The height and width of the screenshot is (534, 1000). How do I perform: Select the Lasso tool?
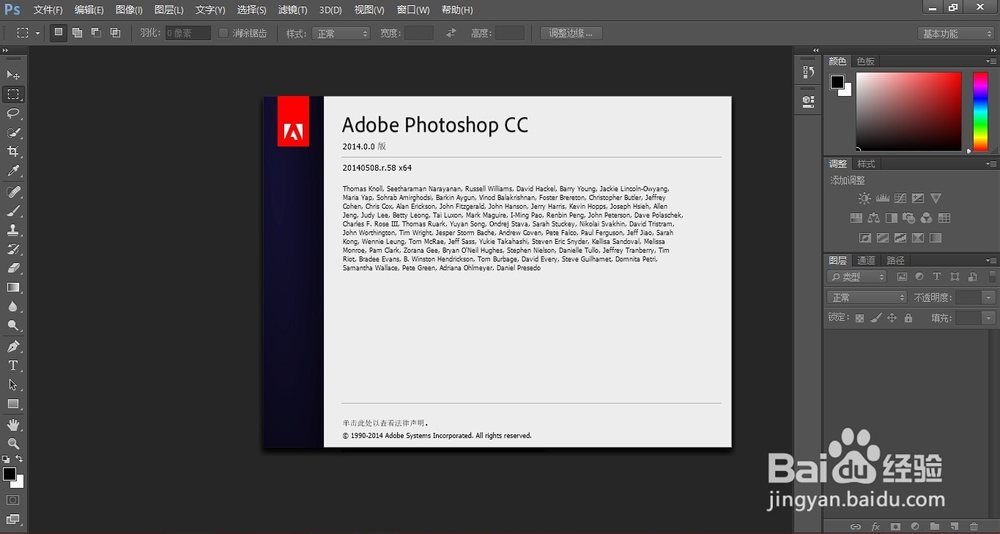(13, 114)
